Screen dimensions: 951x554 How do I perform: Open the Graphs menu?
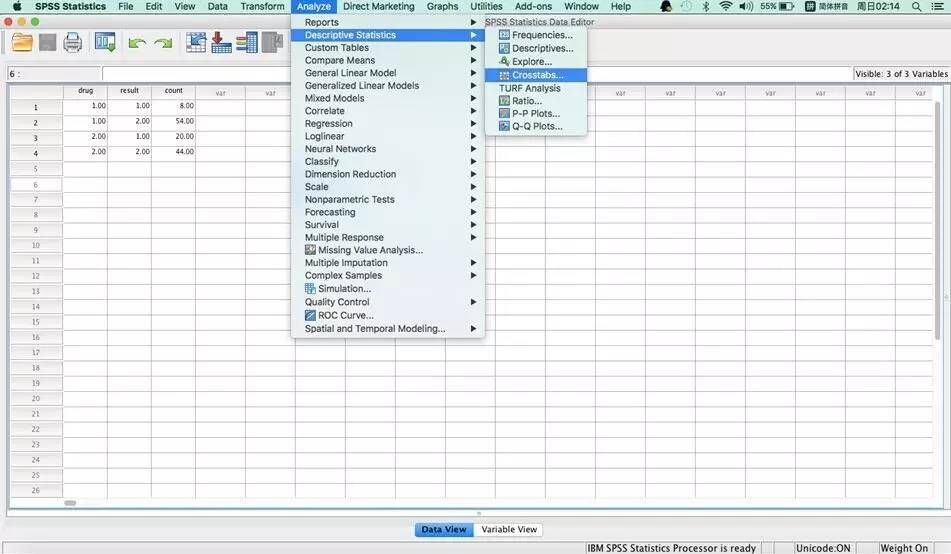pos(442,7)
